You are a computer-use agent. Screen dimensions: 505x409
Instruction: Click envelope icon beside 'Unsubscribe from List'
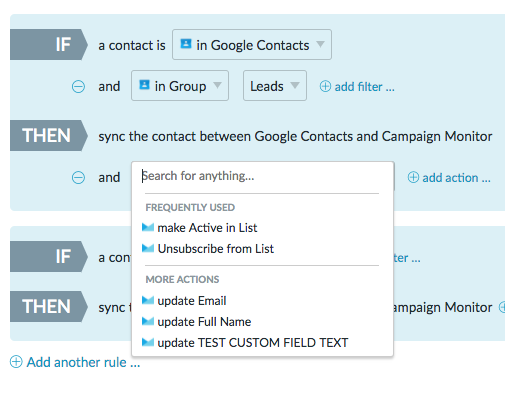pyautogui.click(x=148, y=248)
